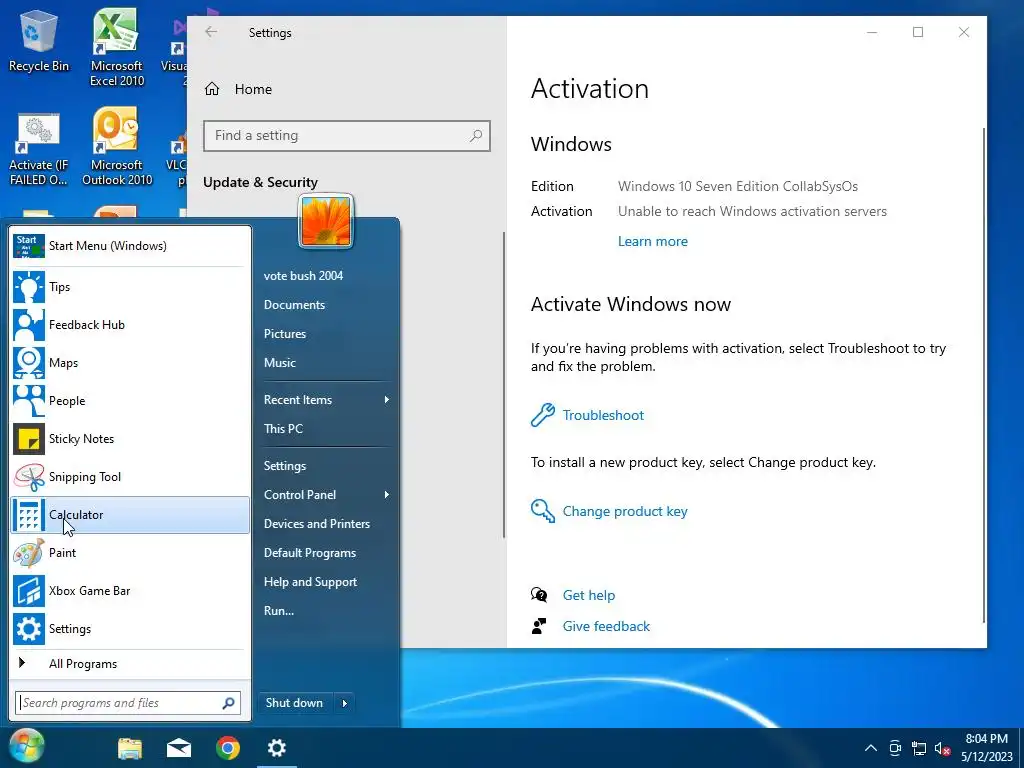Click the Settings window vertical scrollbar
Viewport: 1024px width, 768px height.
click(984, 375)
